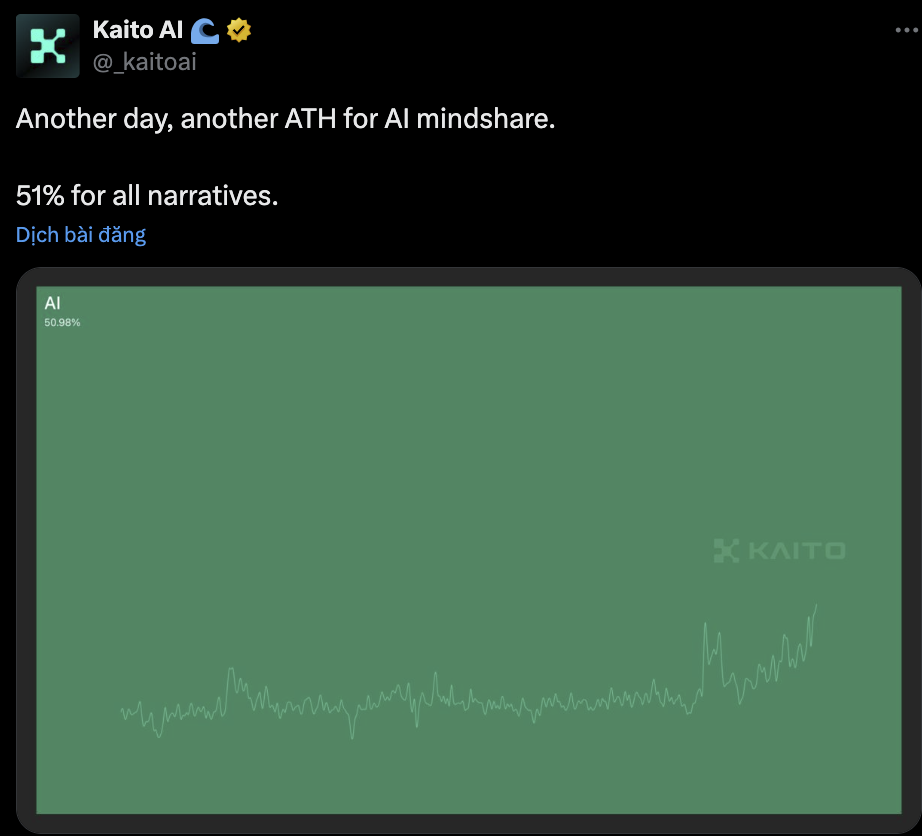Open the @_kaitoai handle link

(x=145, y=62)
